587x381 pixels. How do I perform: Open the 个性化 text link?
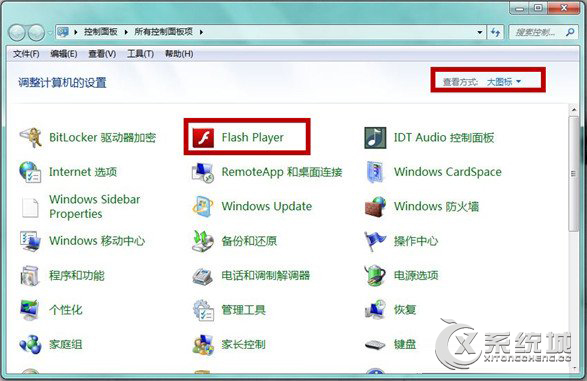tap(66, 310)
